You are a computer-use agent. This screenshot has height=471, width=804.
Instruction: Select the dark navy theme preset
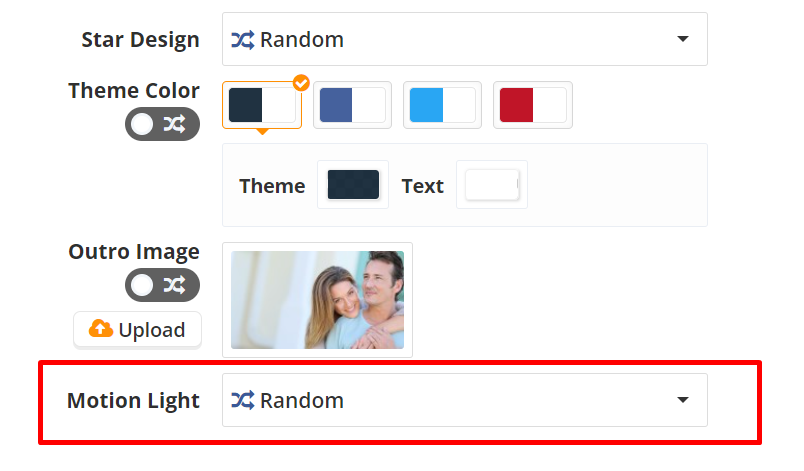coord(262,105)
